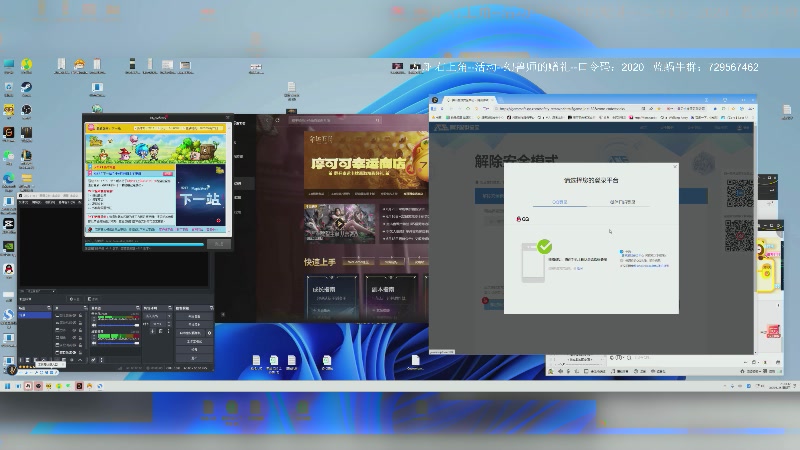This screenshot has width=800, height=450.
Task: Click the move source up arrow in OBS sources toolbar
Action: coord(80,360)
